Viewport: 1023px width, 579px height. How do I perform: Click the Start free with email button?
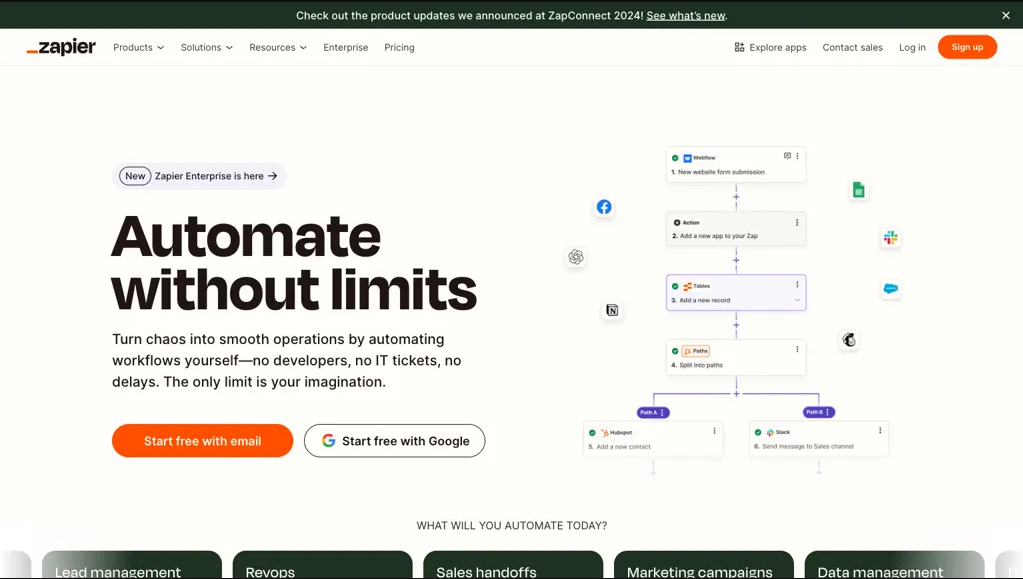click(202, 441)
